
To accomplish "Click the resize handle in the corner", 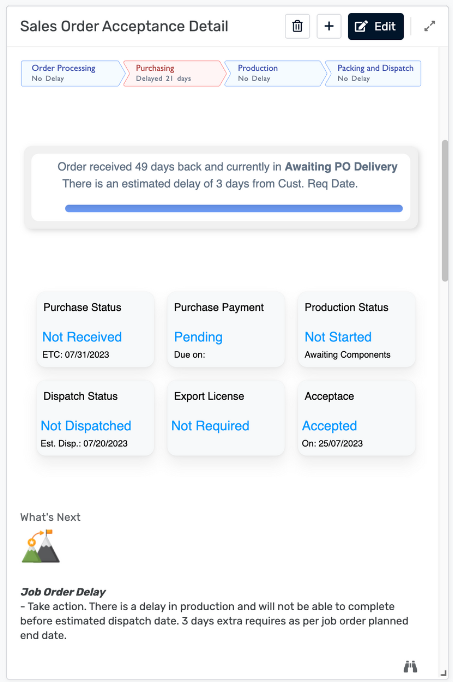I will 443,672.
